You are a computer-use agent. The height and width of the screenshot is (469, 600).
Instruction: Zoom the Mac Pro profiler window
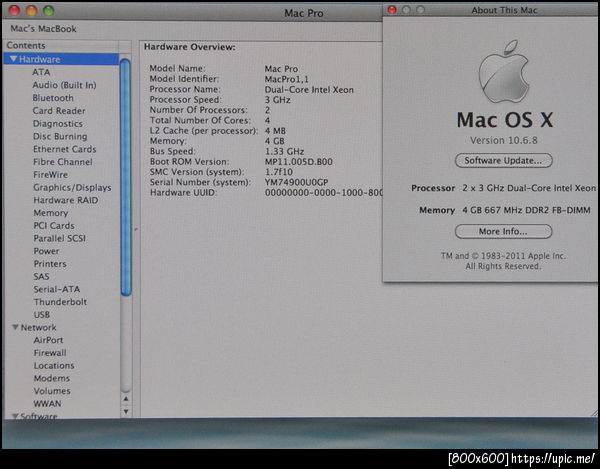[49, 10]
